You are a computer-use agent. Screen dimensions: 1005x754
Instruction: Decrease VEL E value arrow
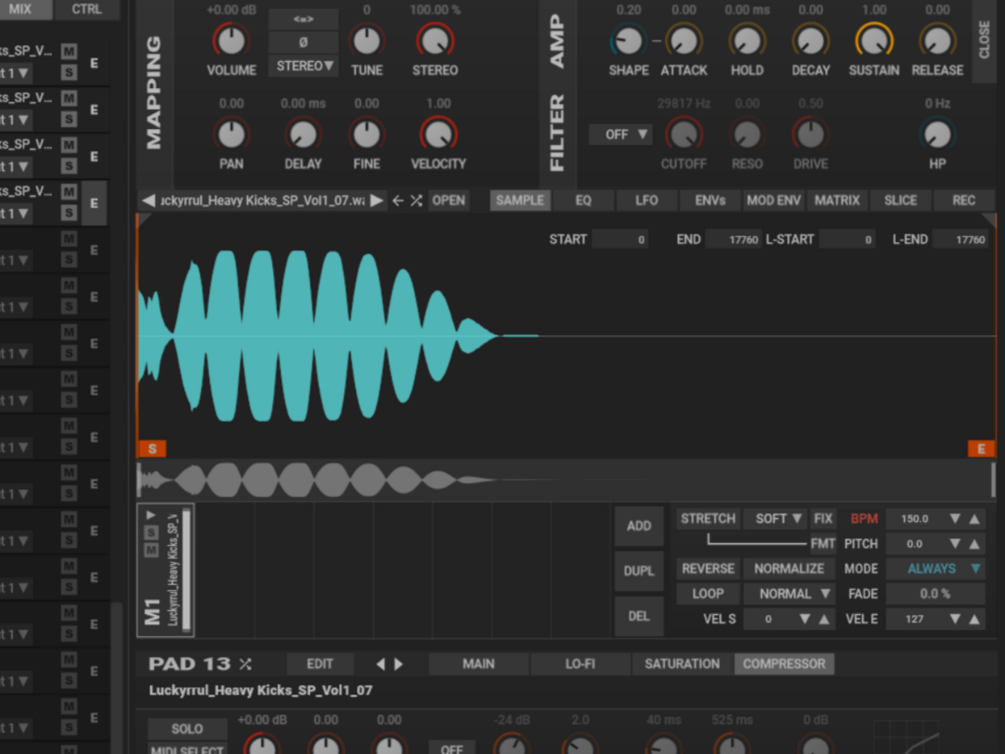955,619
